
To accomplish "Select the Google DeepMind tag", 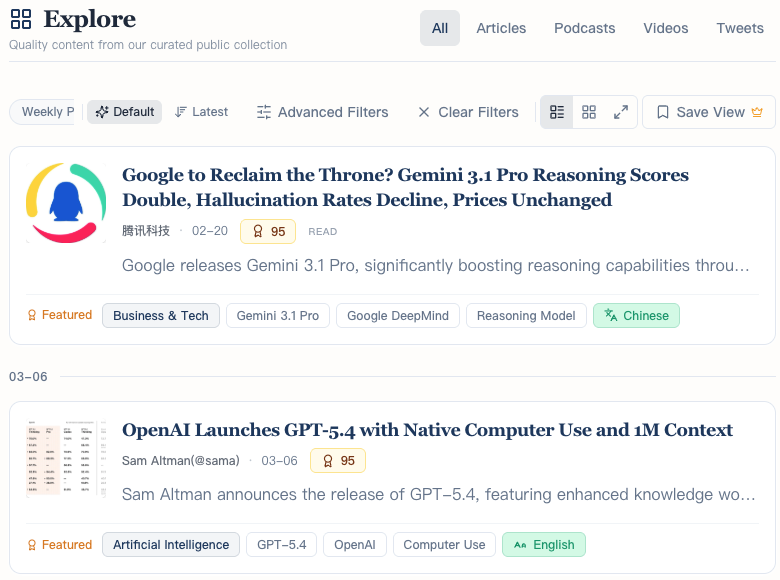I will (x=398, y=315).
